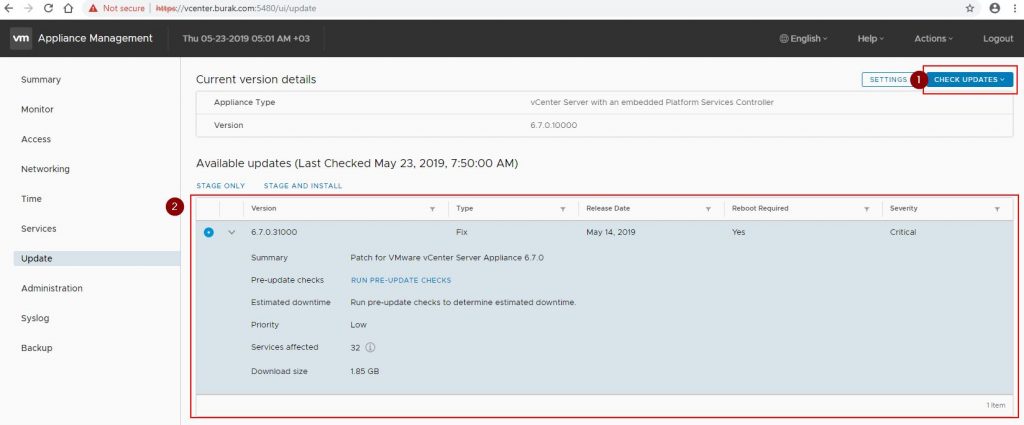Open the Time section
Screen dimensions: 1024x425
tap(31, 199)
